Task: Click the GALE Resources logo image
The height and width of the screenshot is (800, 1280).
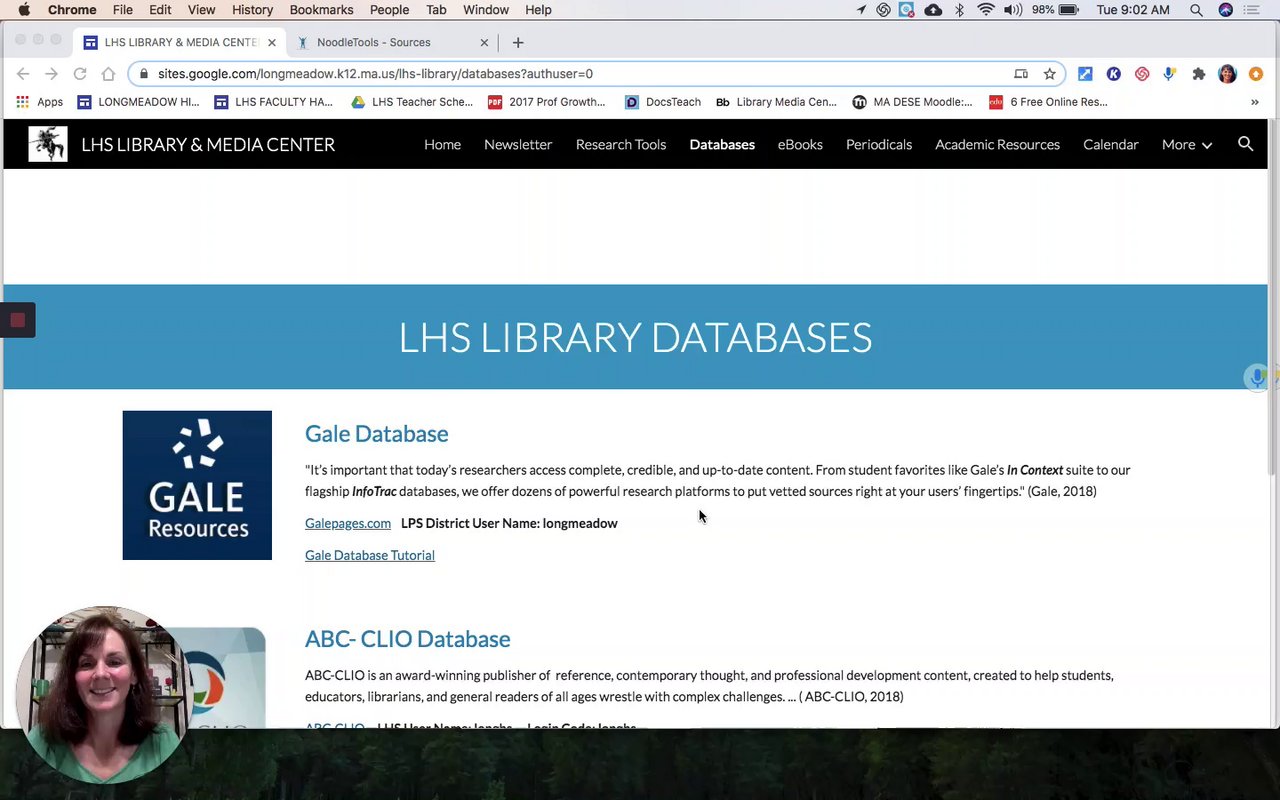Action: click(197, 485)
